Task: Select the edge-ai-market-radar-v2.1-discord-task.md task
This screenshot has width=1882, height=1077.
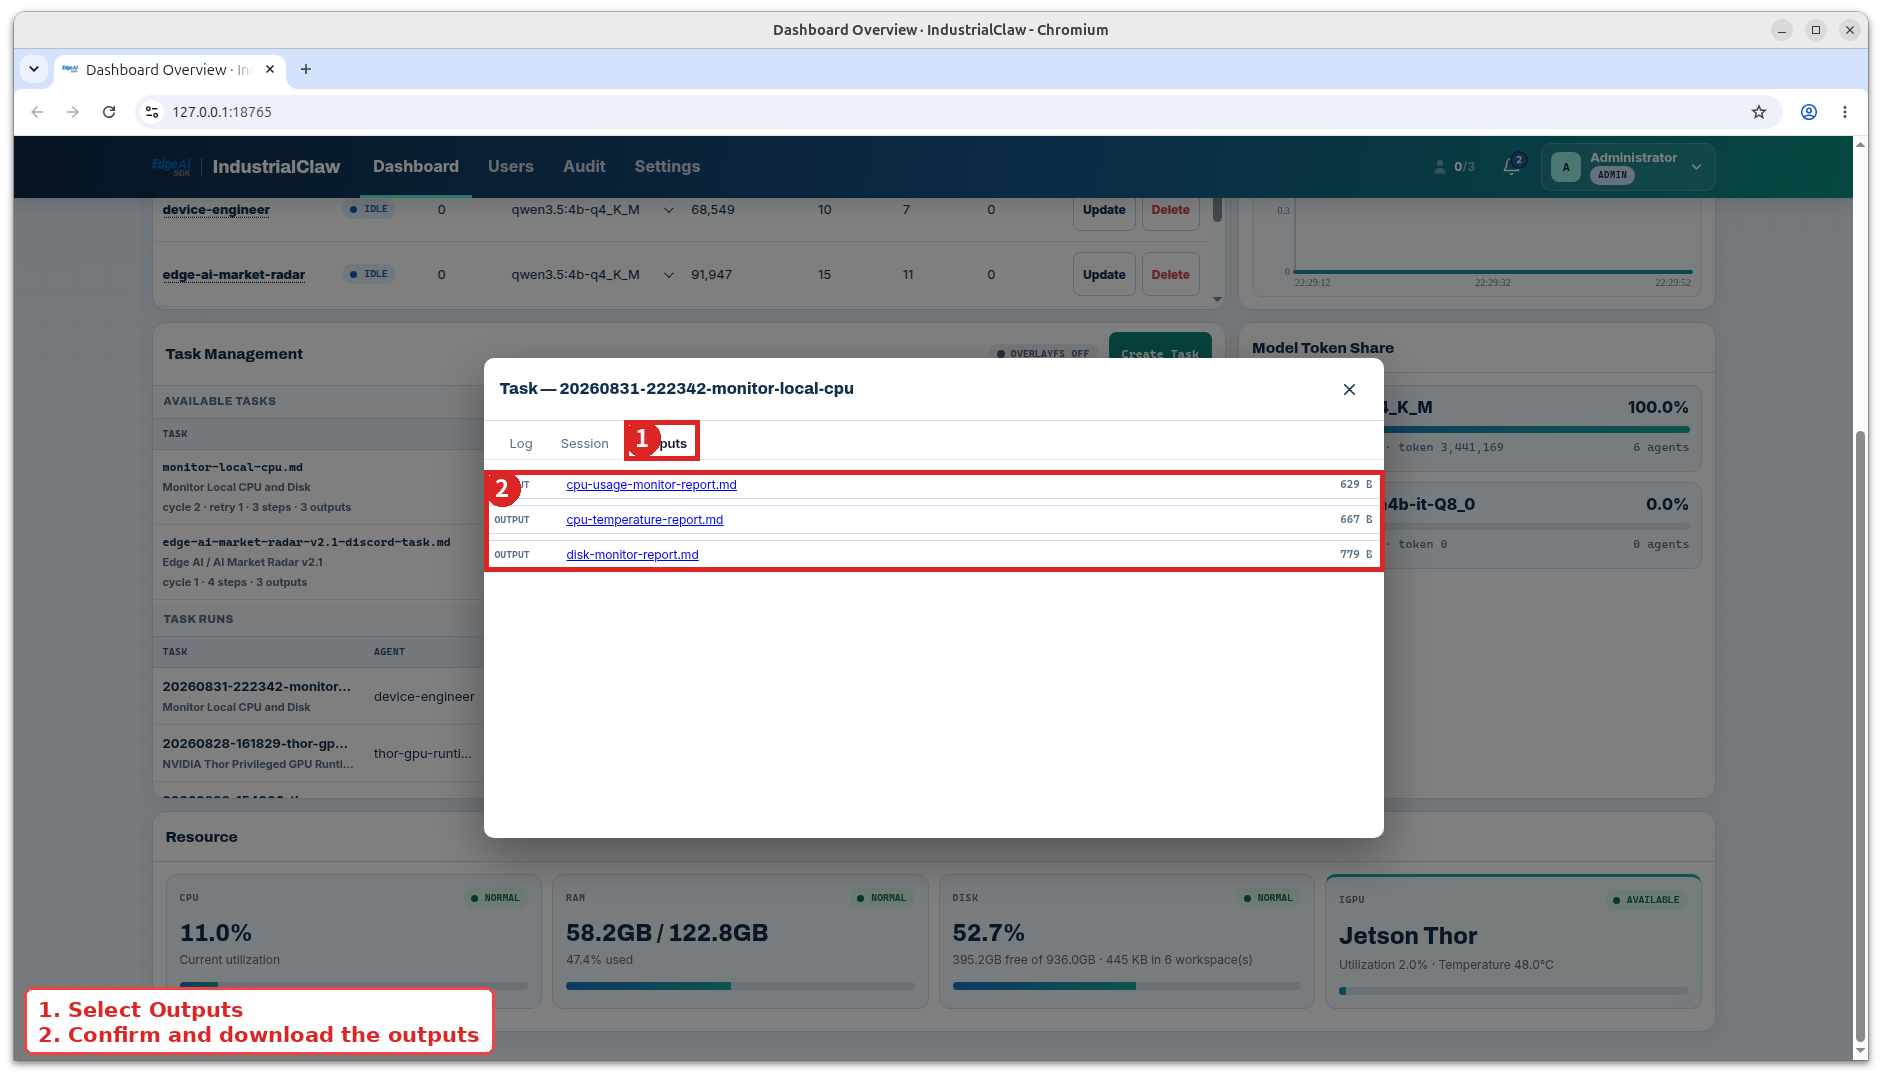Action: pyautogui.click(x=318, y=562)
